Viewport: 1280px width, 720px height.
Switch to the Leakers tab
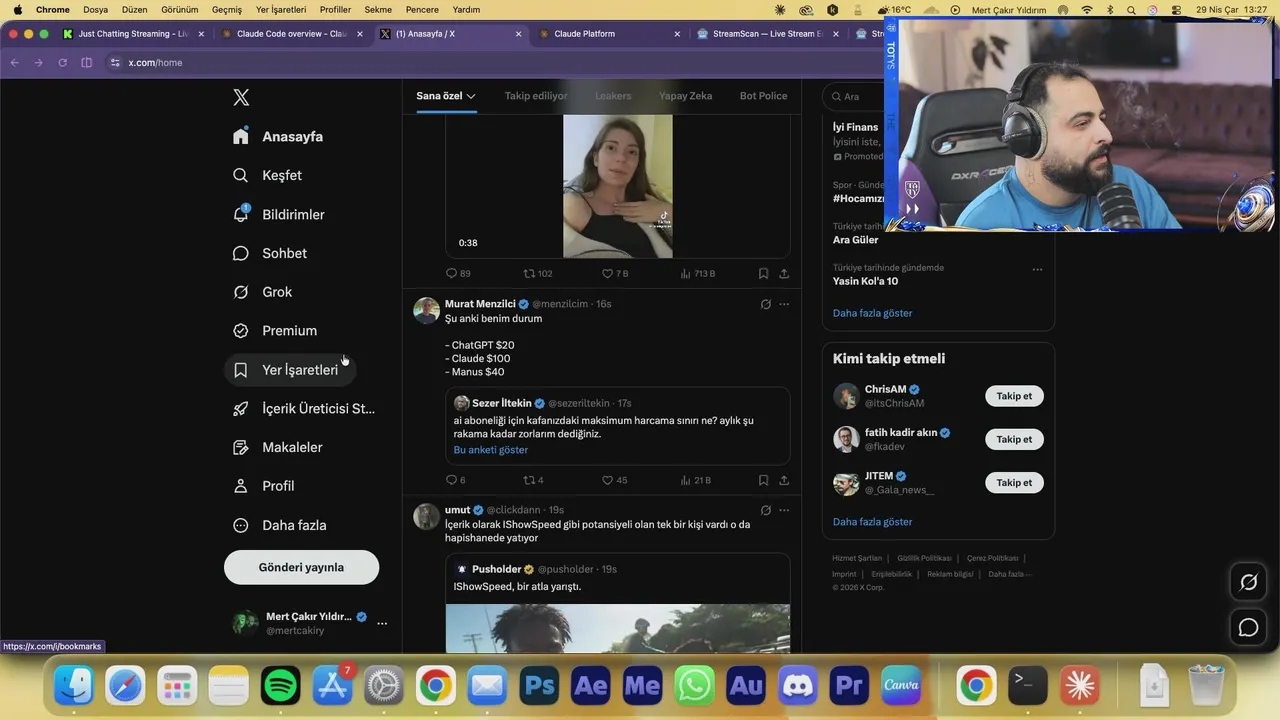(613, 96)
